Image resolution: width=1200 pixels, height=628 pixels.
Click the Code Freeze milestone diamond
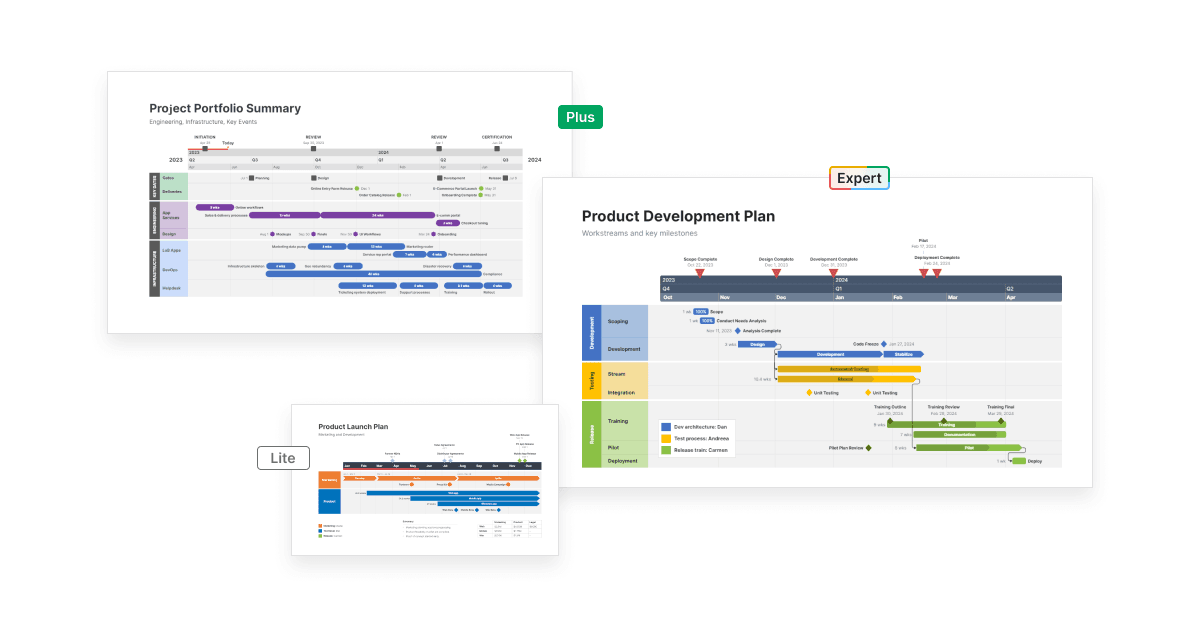pyautogui.click(x=883, y=344)
